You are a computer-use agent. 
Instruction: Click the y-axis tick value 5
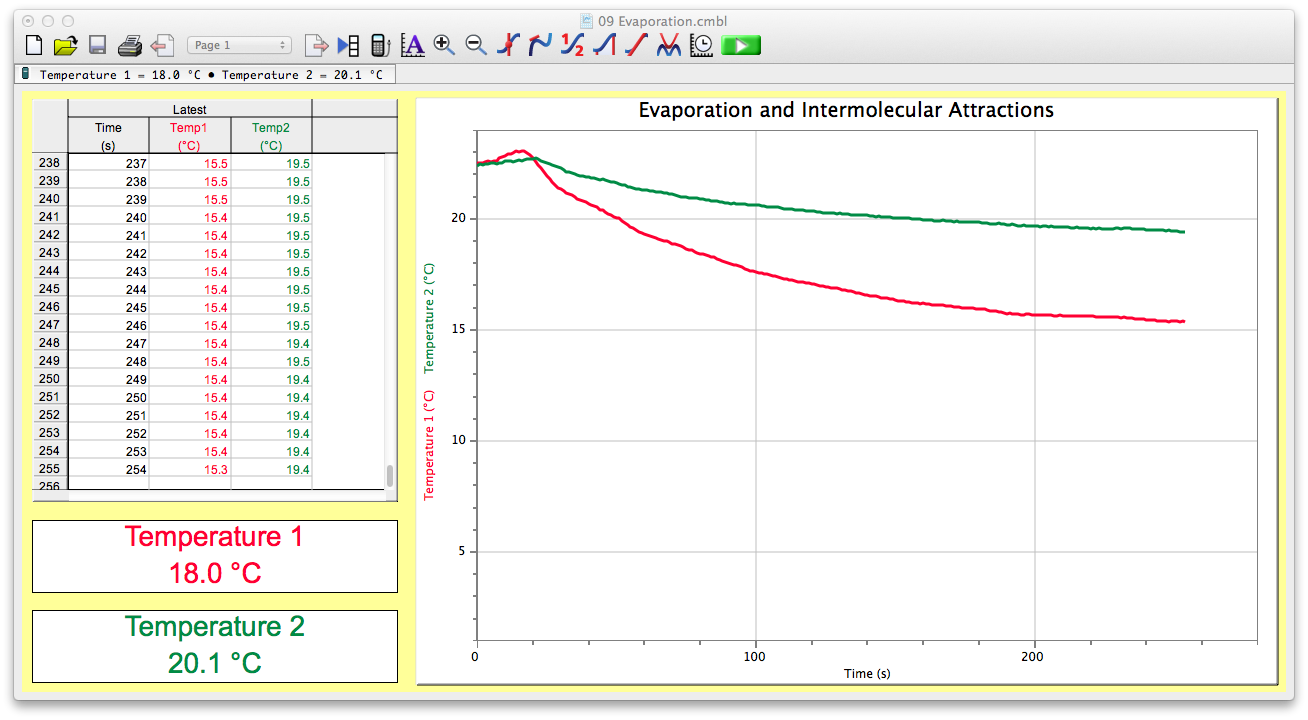coord(464,551)
